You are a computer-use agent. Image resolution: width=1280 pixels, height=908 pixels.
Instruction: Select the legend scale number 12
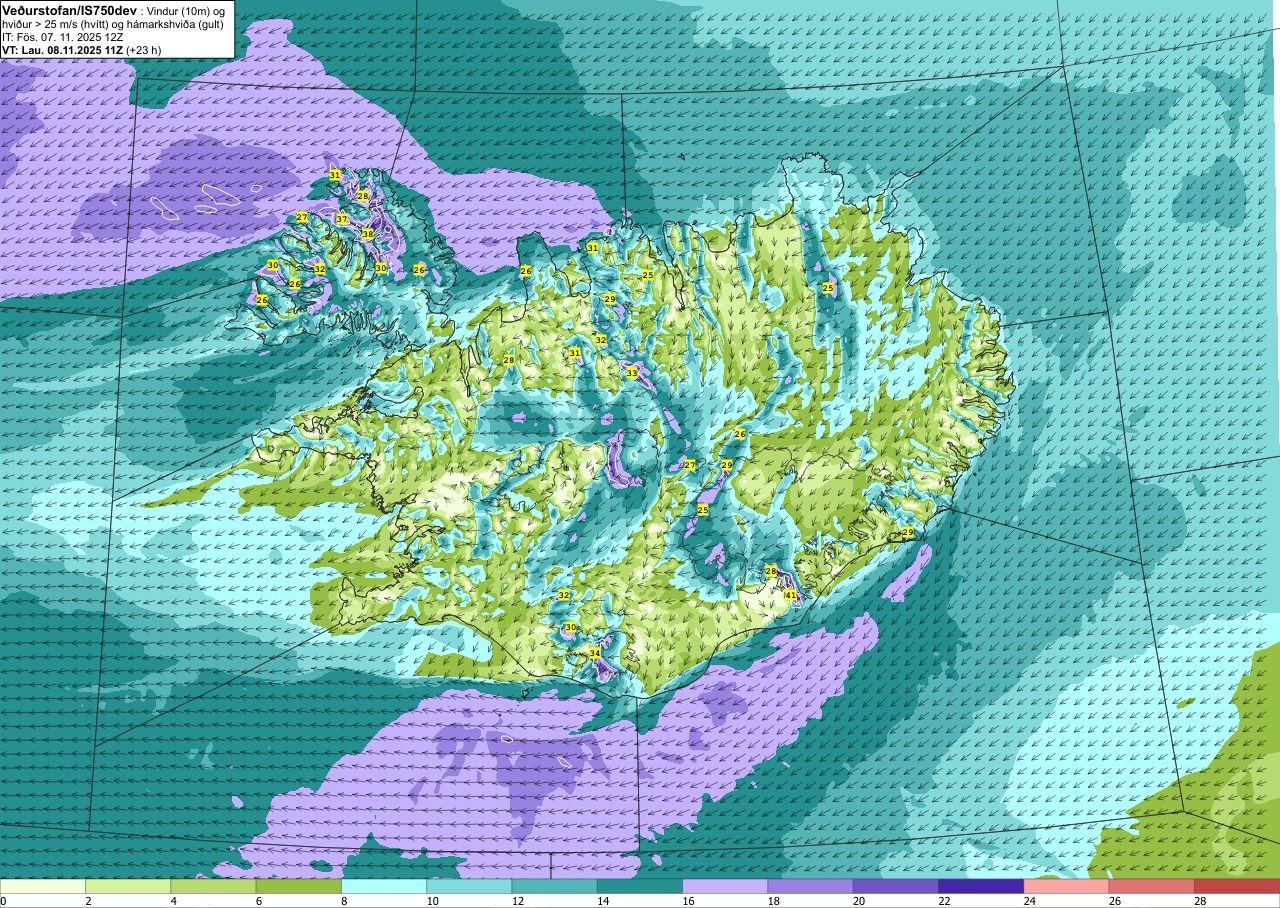[x=517, y=900]
